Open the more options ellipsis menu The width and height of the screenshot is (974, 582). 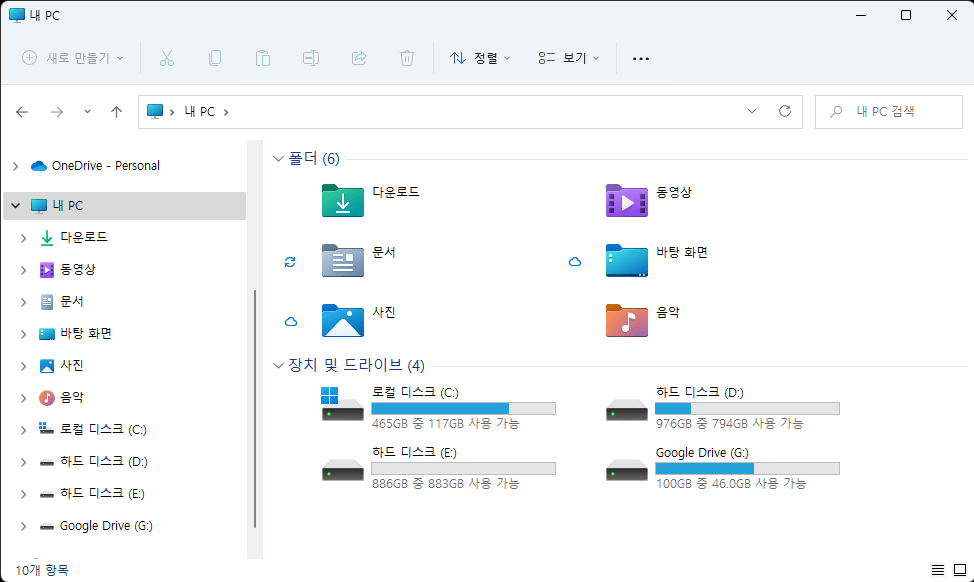640,58
